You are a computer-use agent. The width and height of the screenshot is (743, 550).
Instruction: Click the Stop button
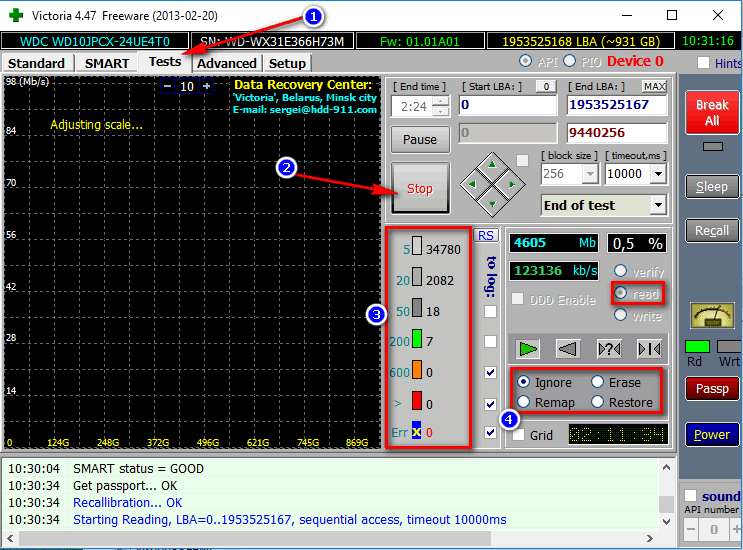(420, 189)
